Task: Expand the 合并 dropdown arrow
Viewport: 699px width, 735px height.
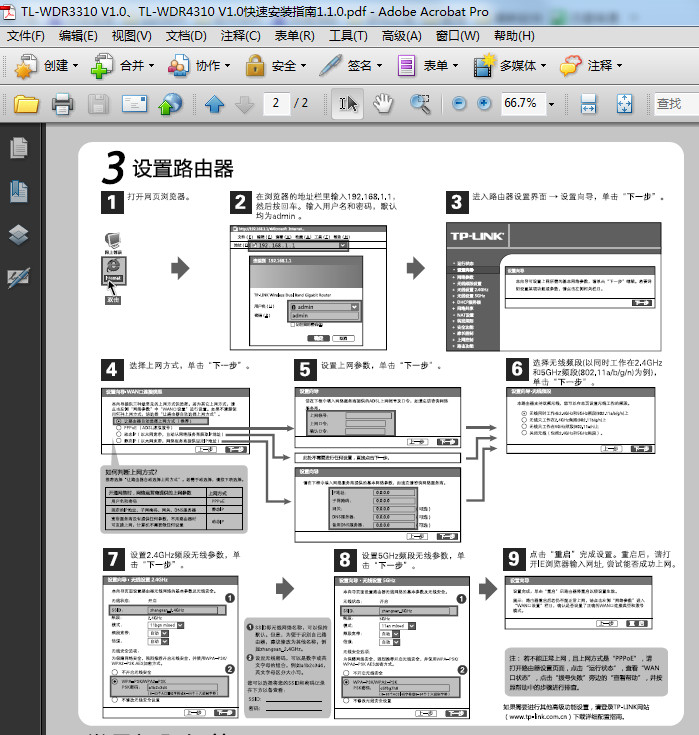Action: [151, 66]
